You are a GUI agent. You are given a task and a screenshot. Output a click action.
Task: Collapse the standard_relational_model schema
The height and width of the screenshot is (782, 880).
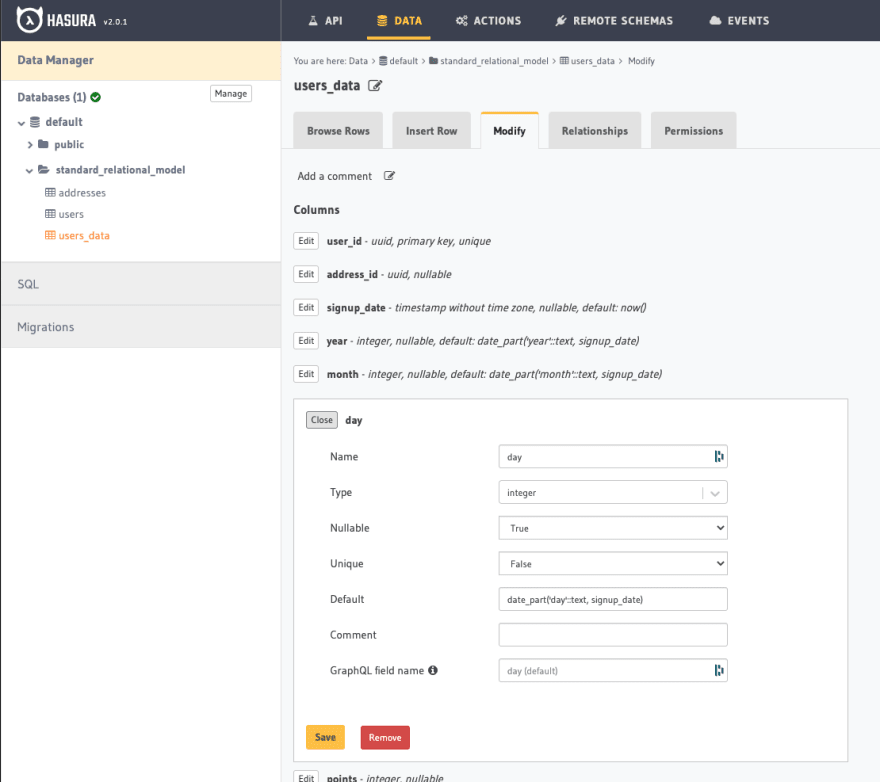coord(29,170)
